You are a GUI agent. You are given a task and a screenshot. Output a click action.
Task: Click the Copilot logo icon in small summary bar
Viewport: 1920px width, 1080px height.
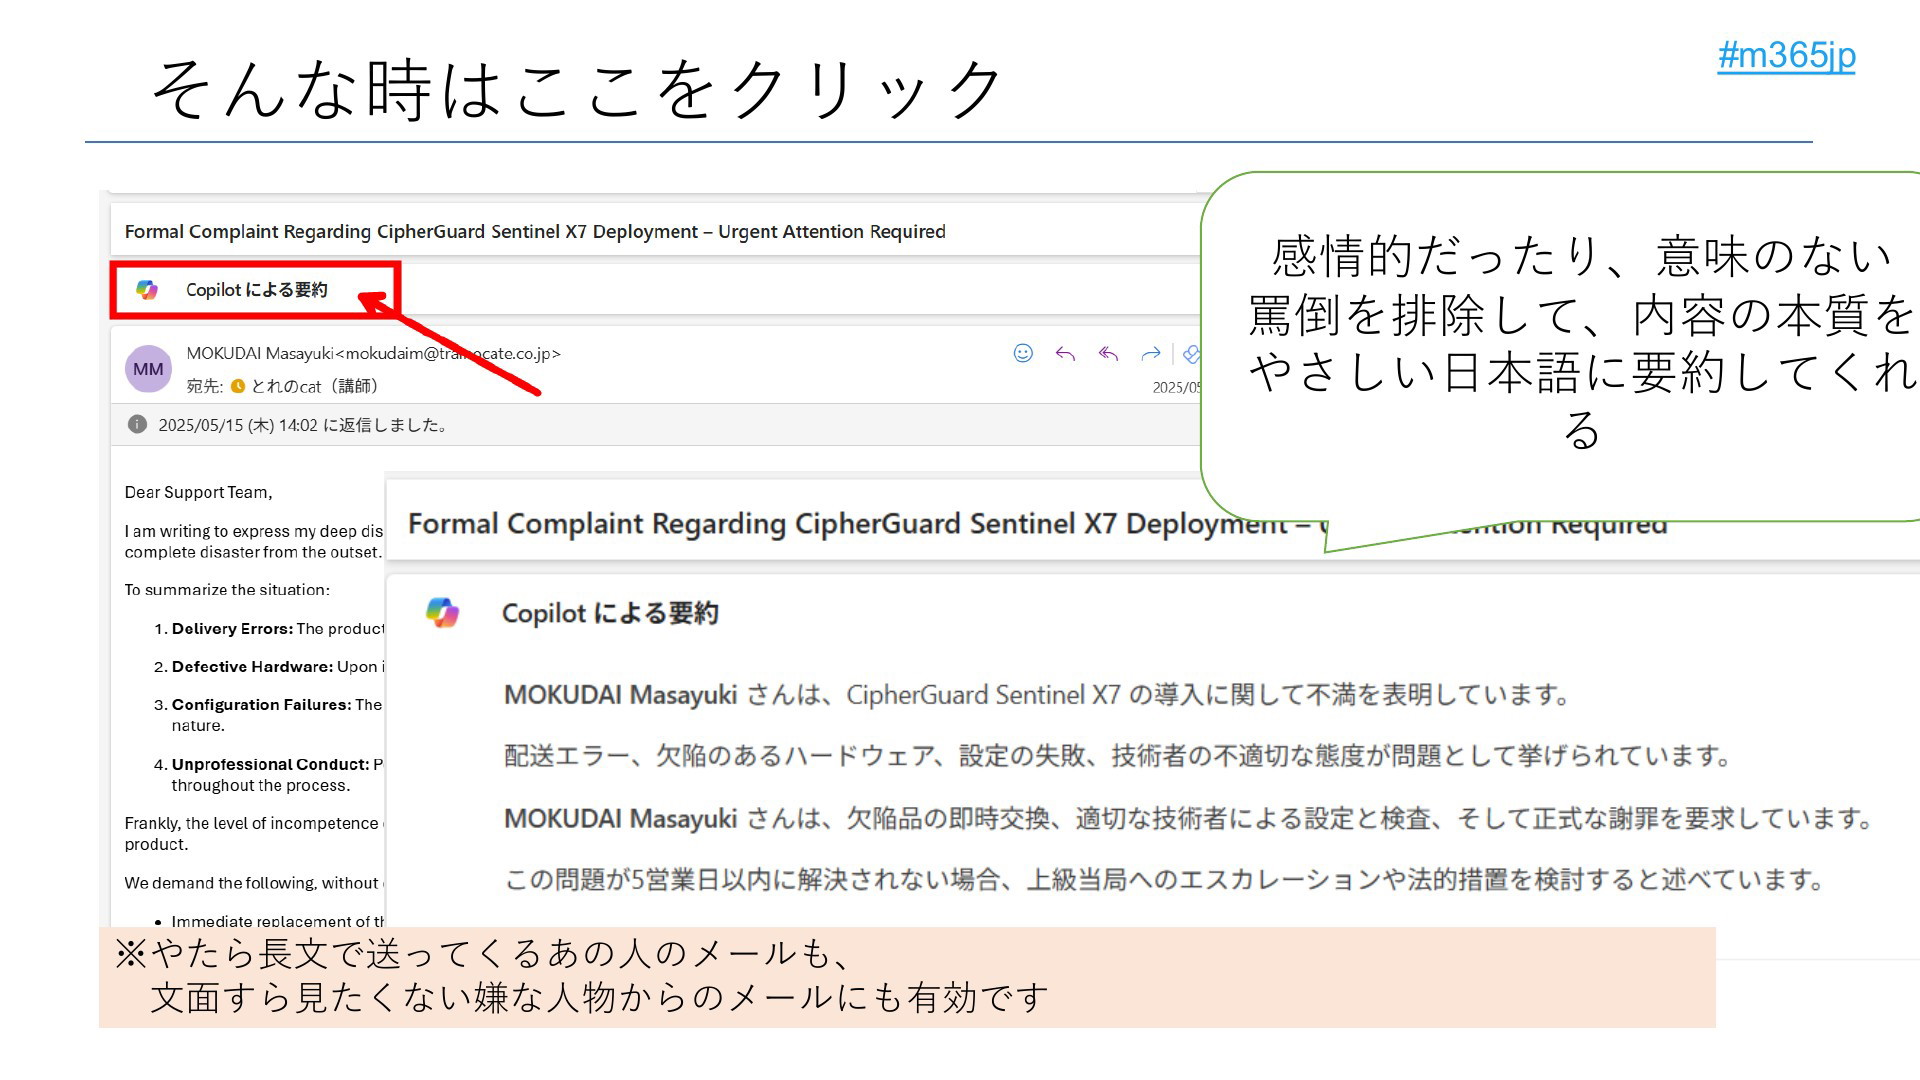click(x=147, y=290)
